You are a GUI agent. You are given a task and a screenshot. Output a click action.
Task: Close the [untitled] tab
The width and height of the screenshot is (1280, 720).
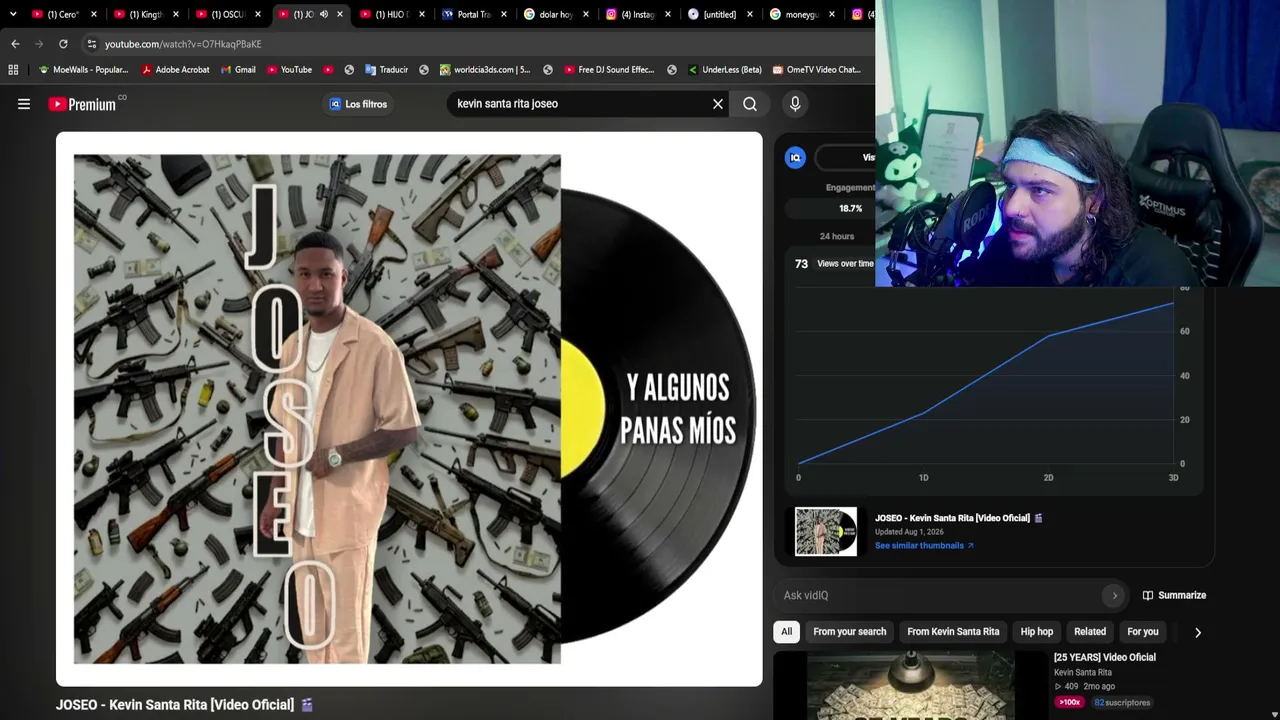click(x=750, y=14)
